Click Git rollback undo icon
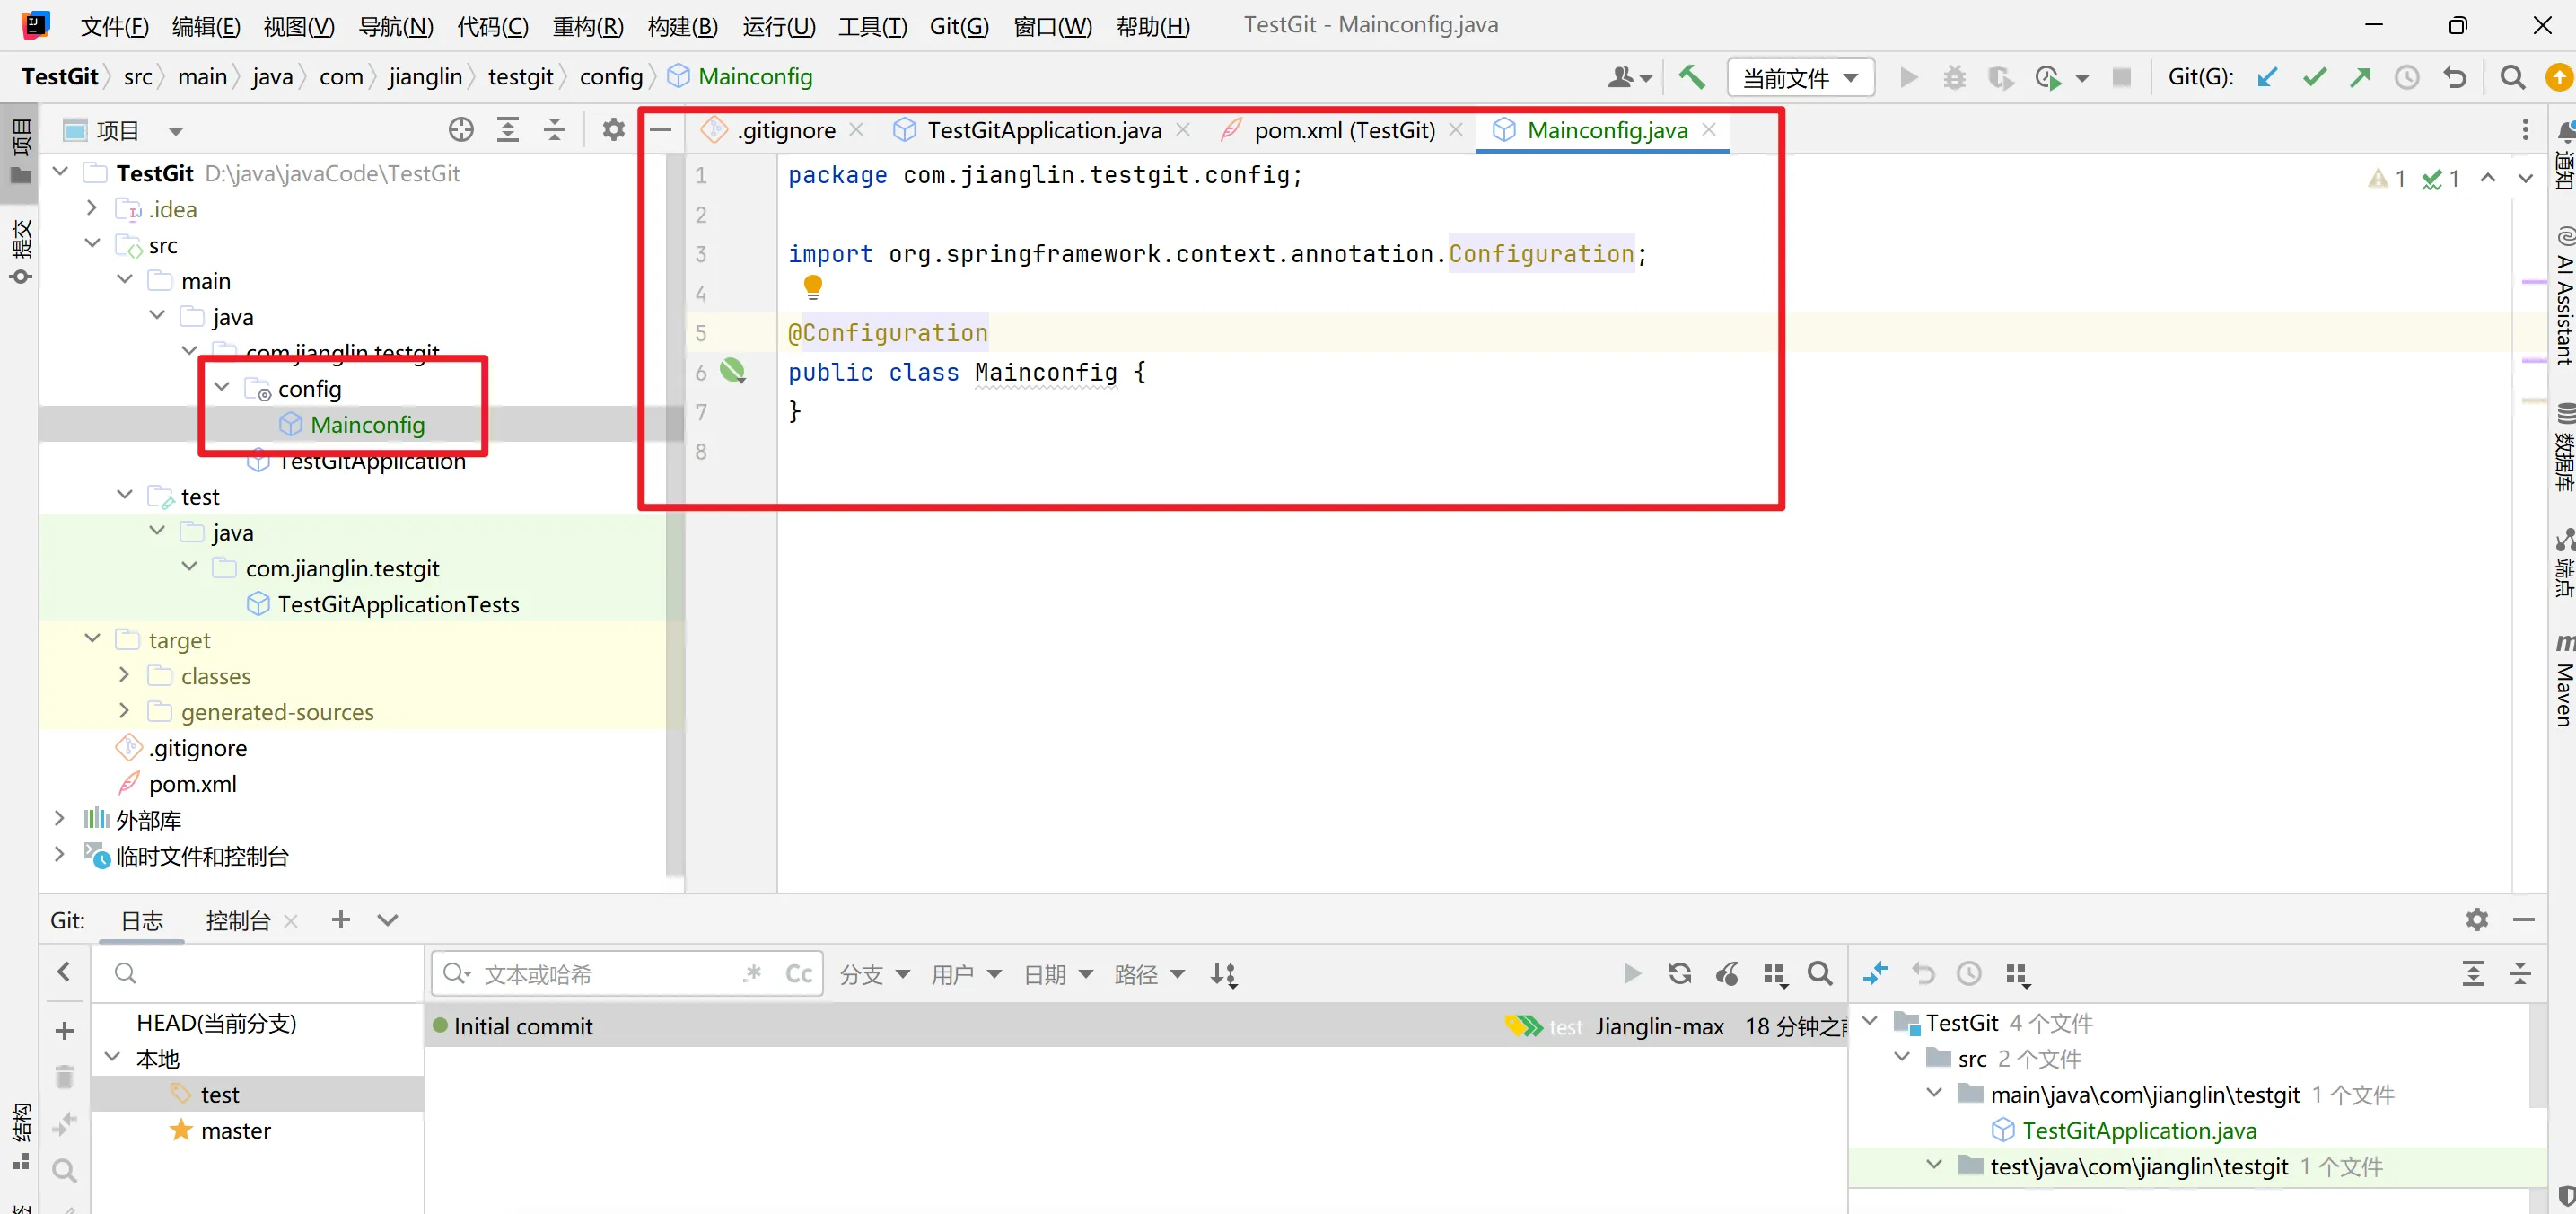The width and height of the screenshot is (2576, 1214). pos(2455,77)
